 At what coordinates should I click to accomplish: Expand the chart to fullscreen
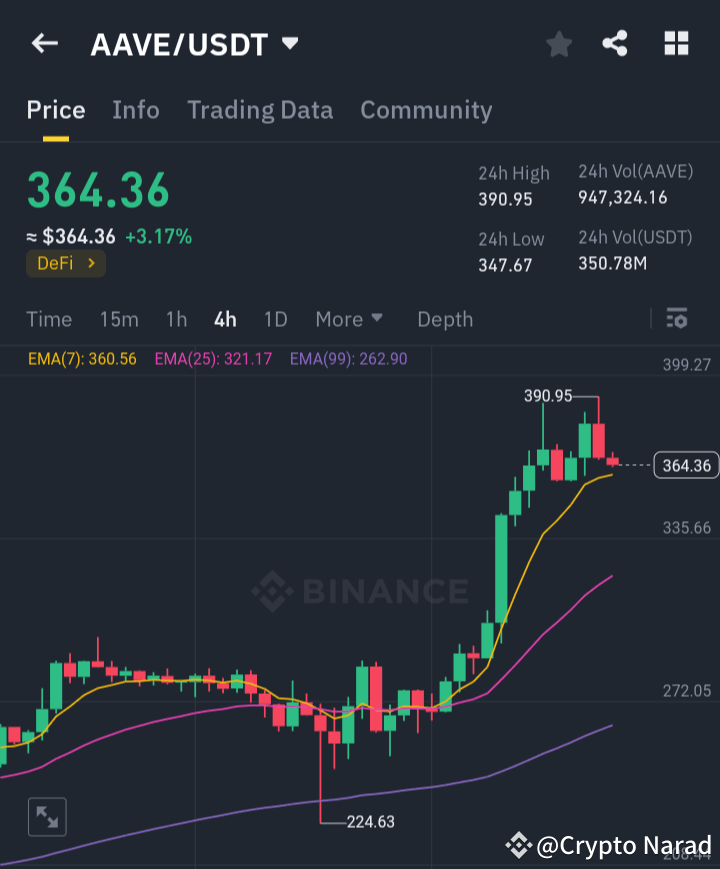click(x=46, y=816)
